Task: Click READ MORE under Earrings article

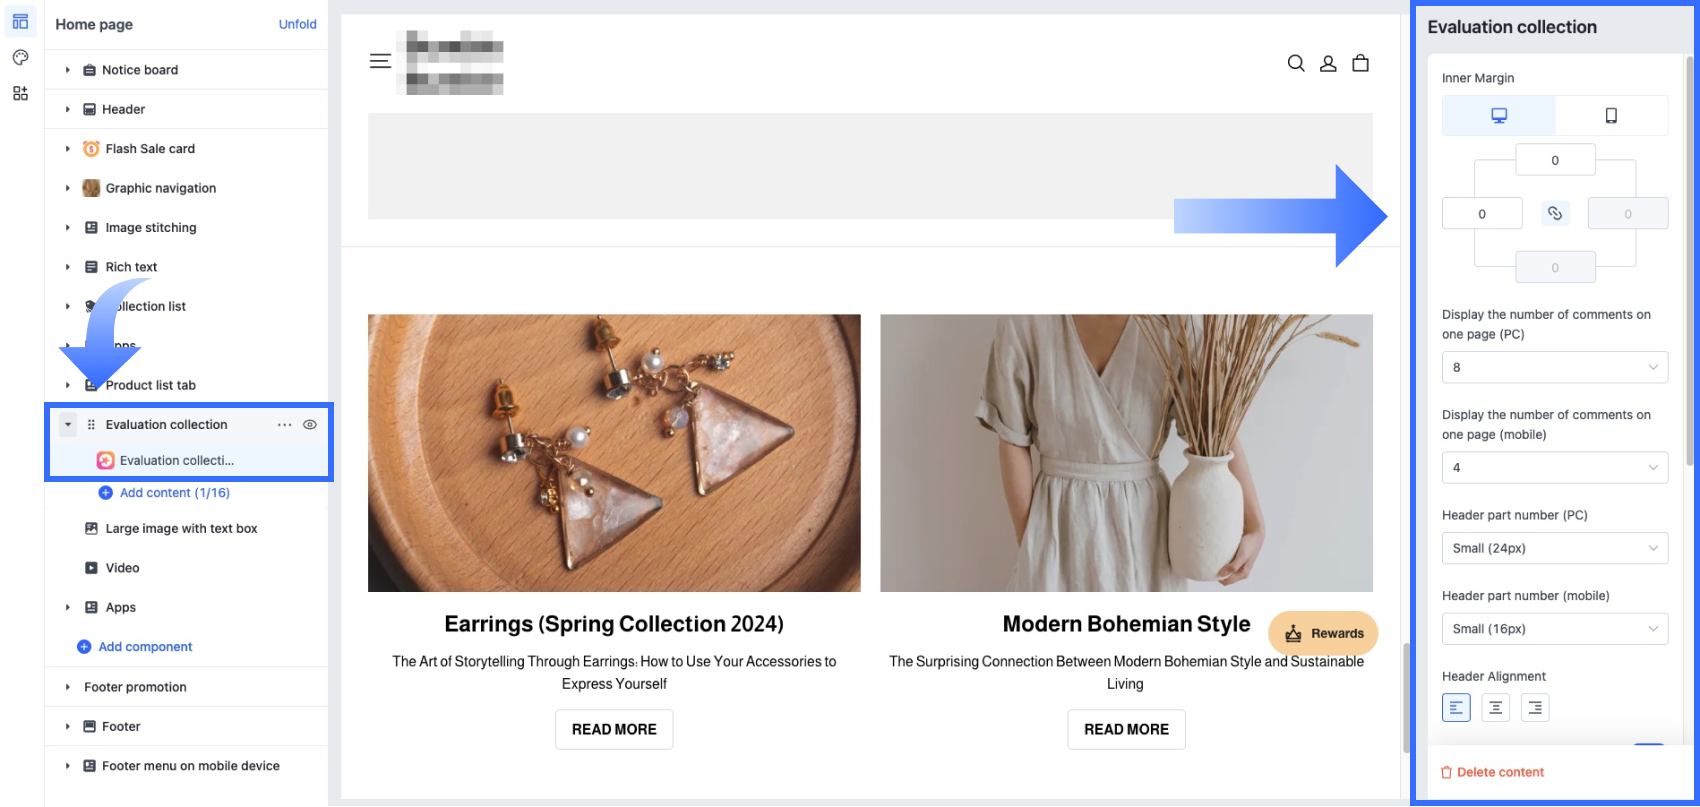Action: click(614, 730)
